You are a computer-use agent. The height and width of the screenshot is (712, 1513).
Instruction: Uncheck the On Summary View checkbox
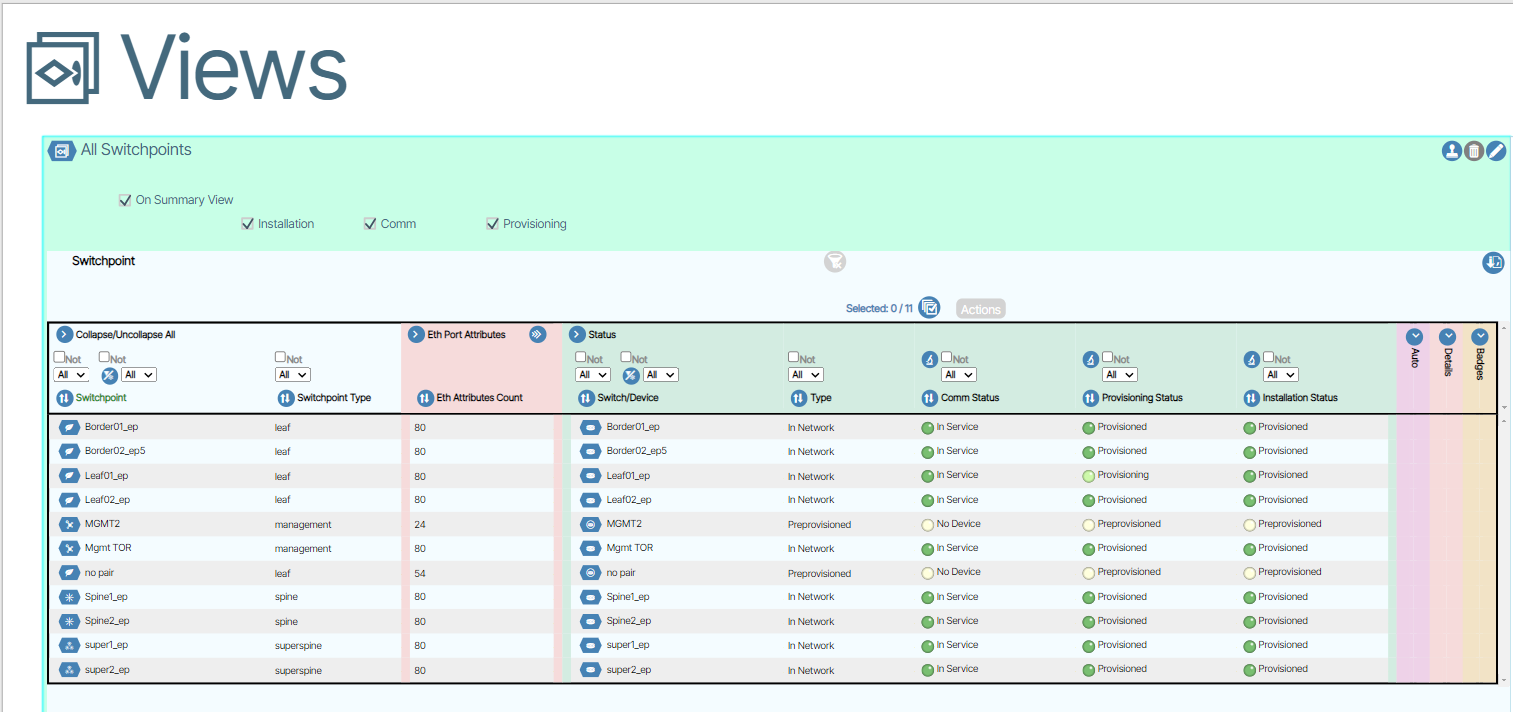click(x=125, y=200)
